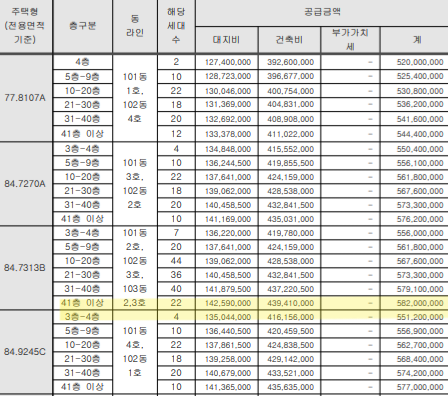
Task: Click building cost 396,677,000
Action: [291, 76]
